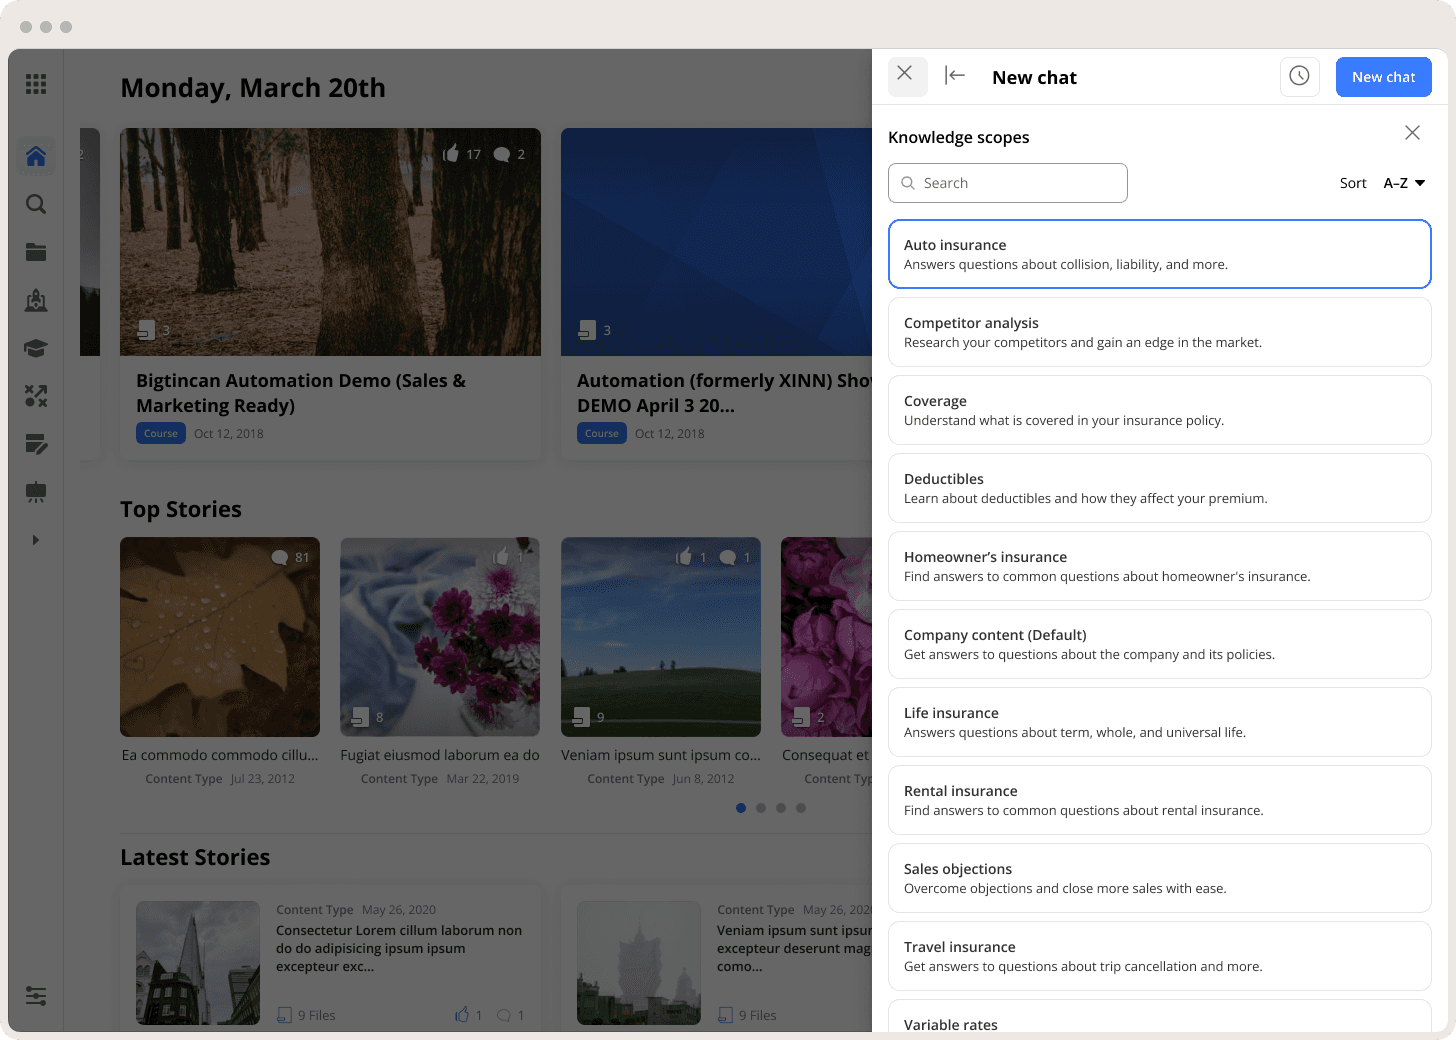Open the graduation cap learning icon
1456x1040 pixels.
click(36, 348)
